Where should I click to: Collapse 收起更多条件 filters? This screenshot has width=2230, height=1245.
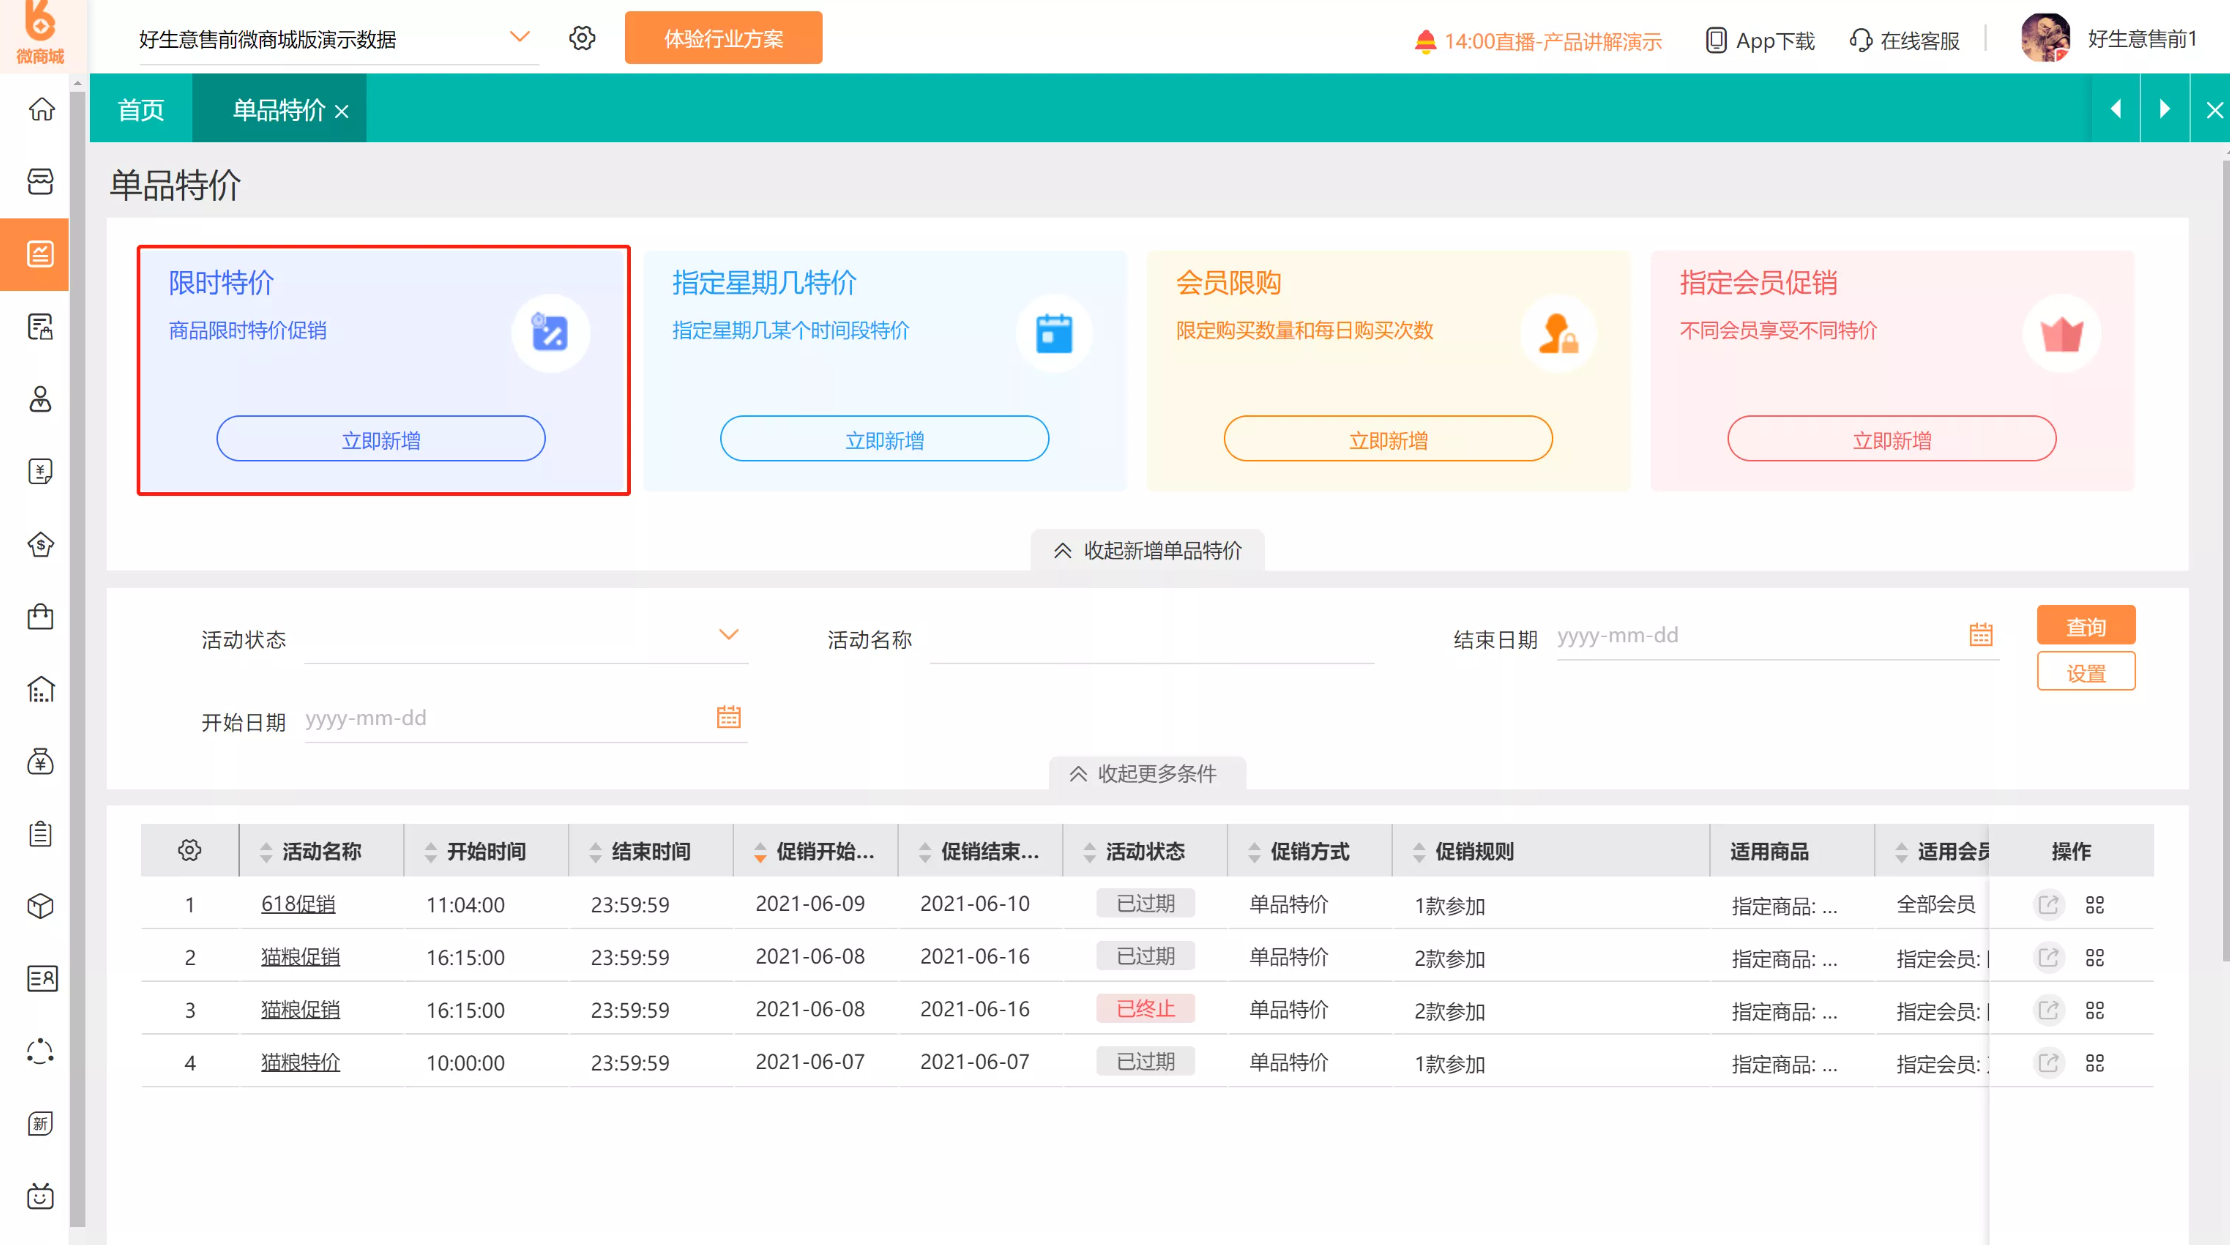tap(1147, 773)
